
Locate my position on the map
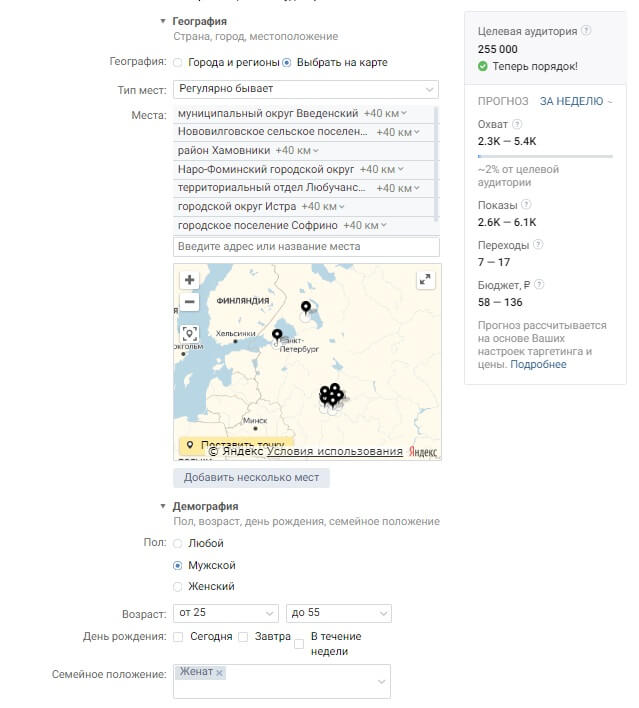point(190,334)
